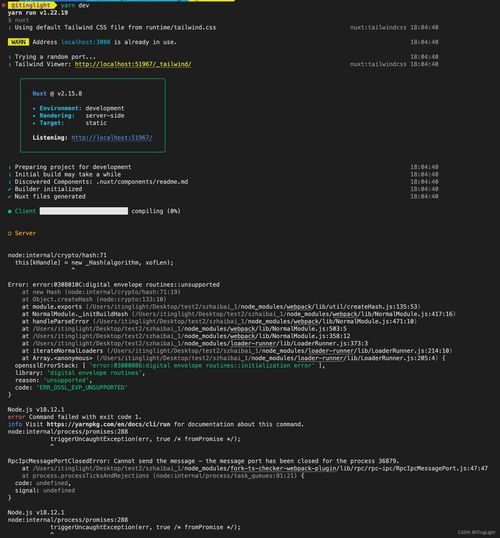Screen dimensions: 500x538
Task: Click 'Initial build may take a while'
Action: [68, 174]
